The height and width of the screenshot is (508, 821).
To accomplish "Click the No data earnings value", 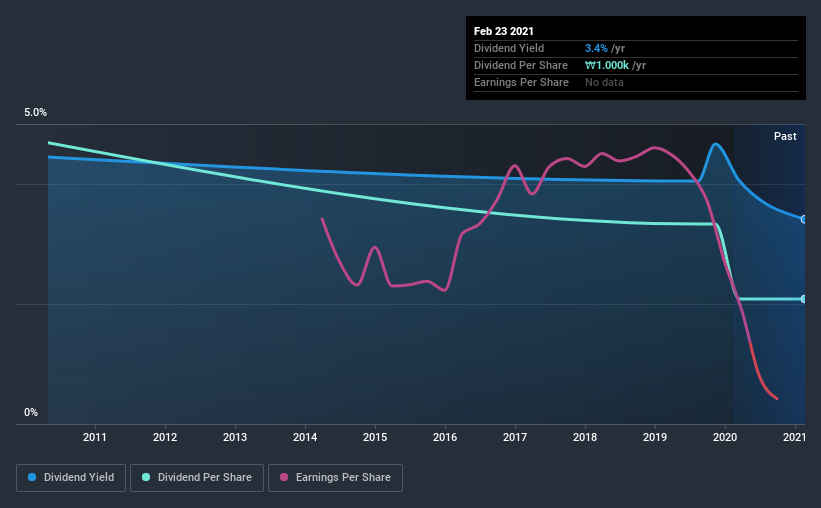I will 604,82.
